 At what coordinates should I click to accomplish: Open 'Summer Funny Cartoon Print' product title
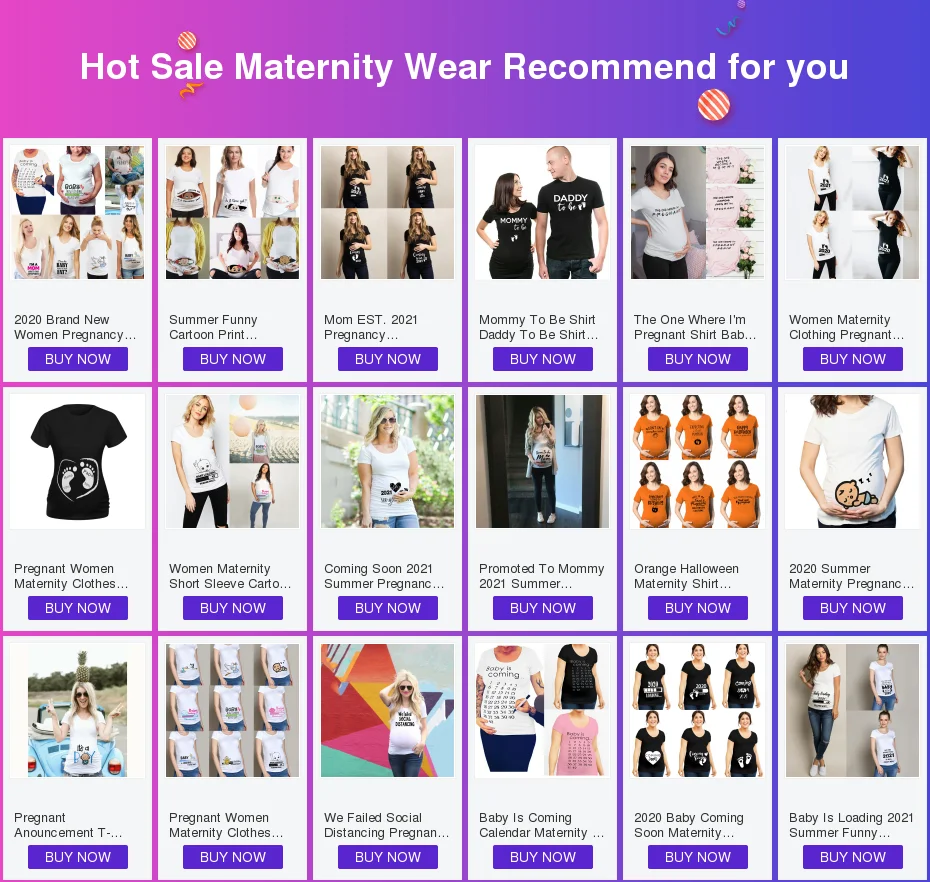214,327
